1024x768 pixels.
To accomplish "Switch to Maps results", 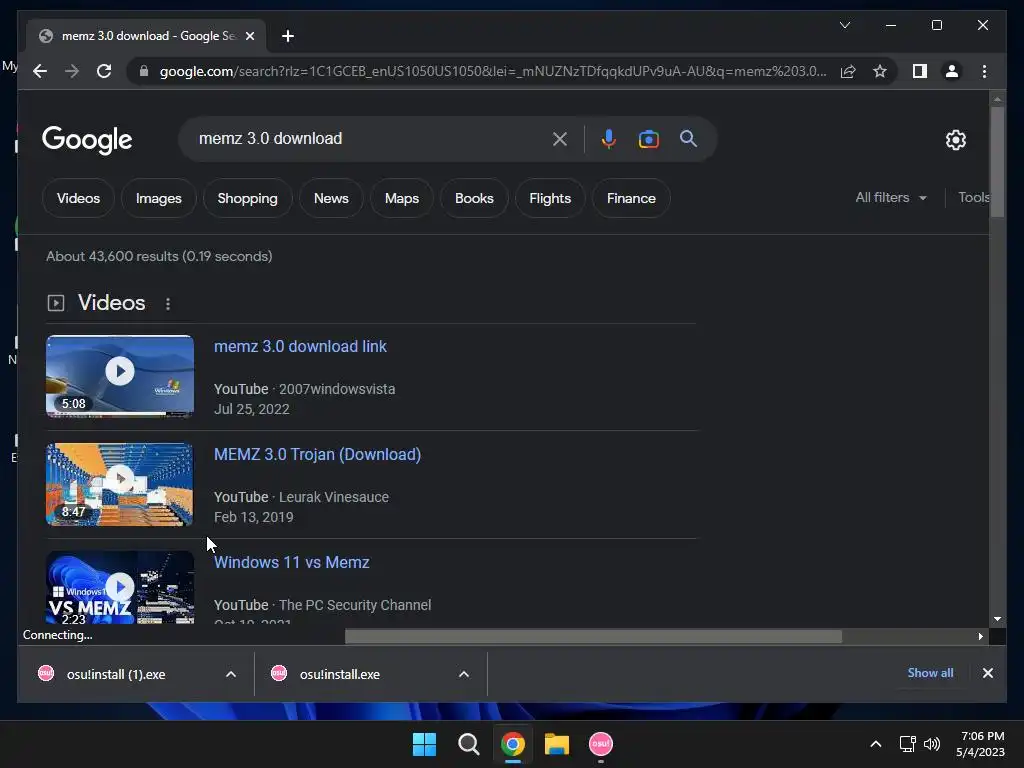I will [x=402, y=198].
